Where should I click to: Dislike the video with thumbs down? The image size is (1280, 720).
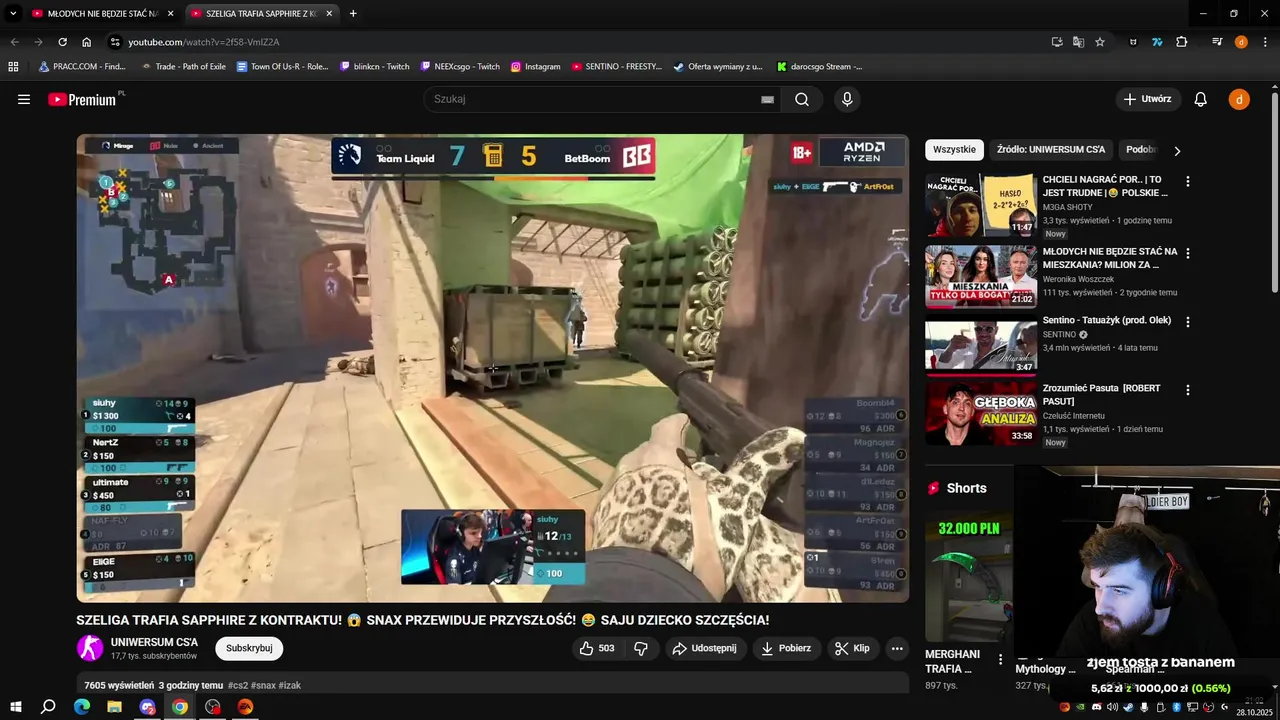pyautogui.click(x=641, y=648)
